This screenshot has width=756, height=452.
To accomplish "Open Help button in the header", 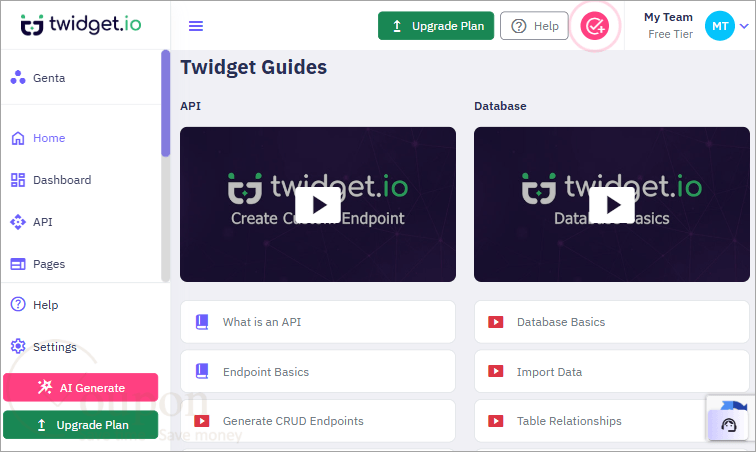I will click(x=534, y=26).
